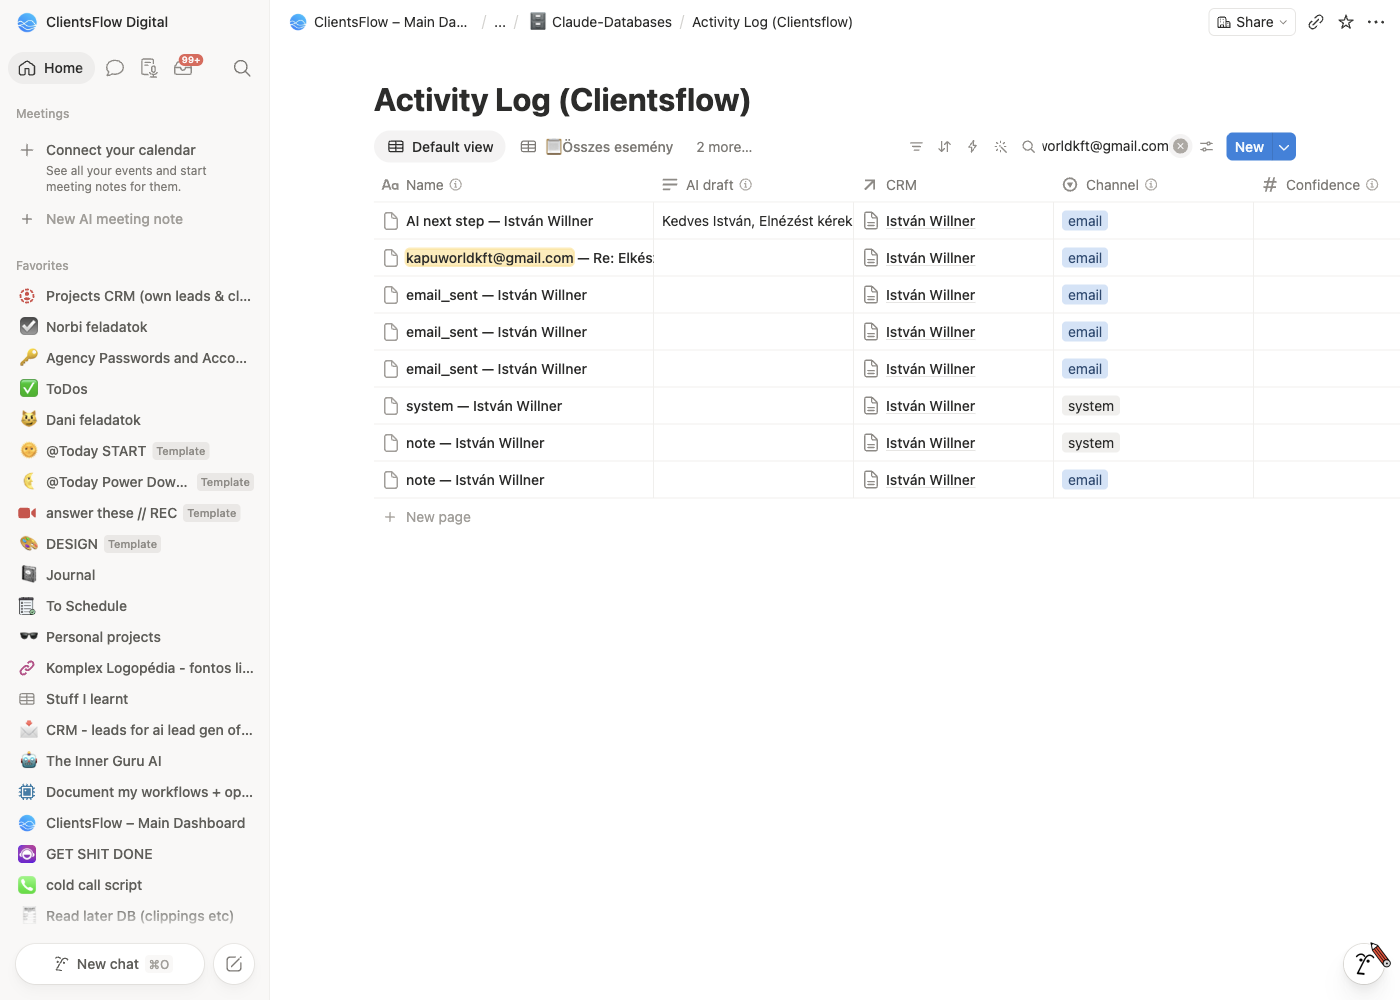Viewport: 1400px width, 1000px height.
Task: Click the system tag in system — István Willner row
Action: (1091, 406)
